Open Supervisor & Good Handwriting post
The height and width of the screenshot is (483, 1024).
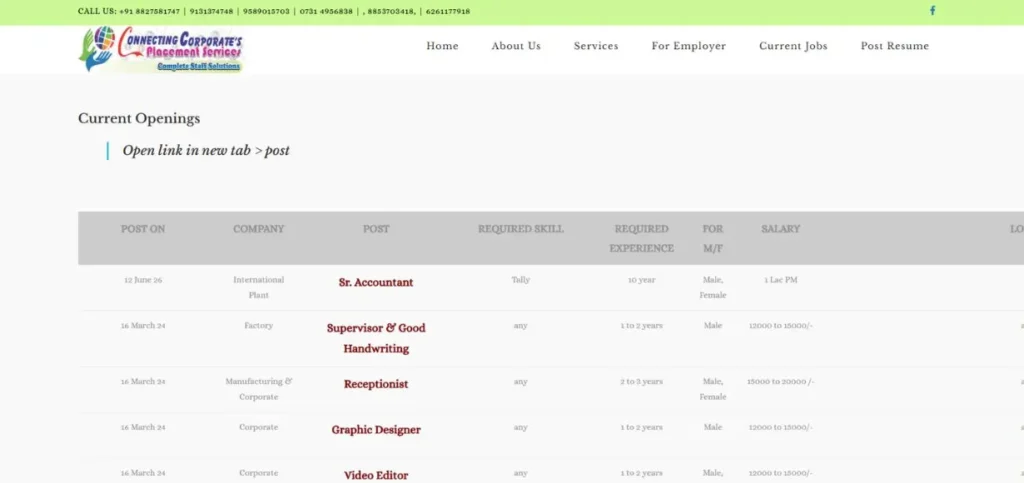pos(376,338)
